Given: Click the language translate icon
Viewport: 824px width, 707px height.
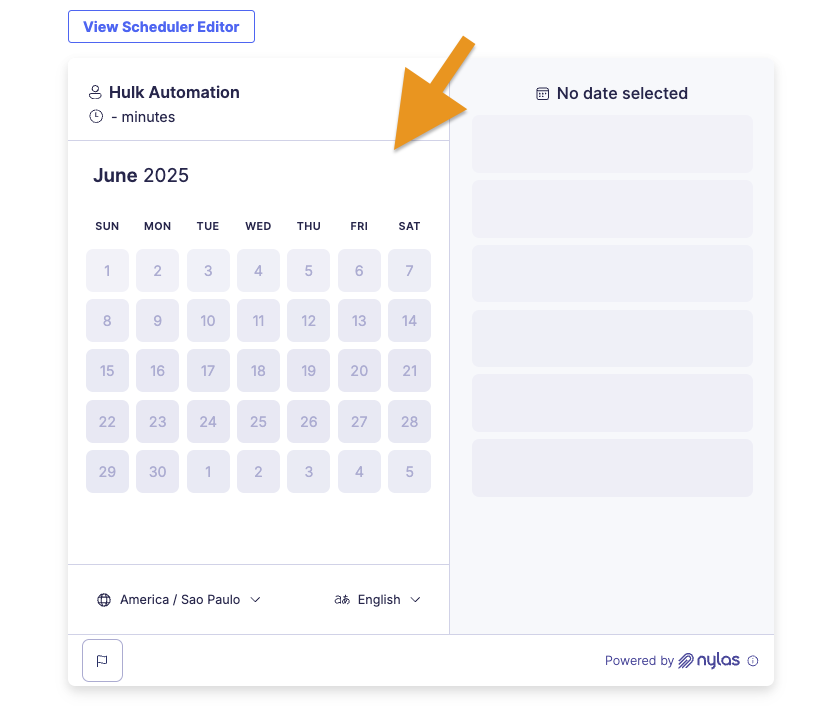Looking at the screenshot, I should [342, 600].
